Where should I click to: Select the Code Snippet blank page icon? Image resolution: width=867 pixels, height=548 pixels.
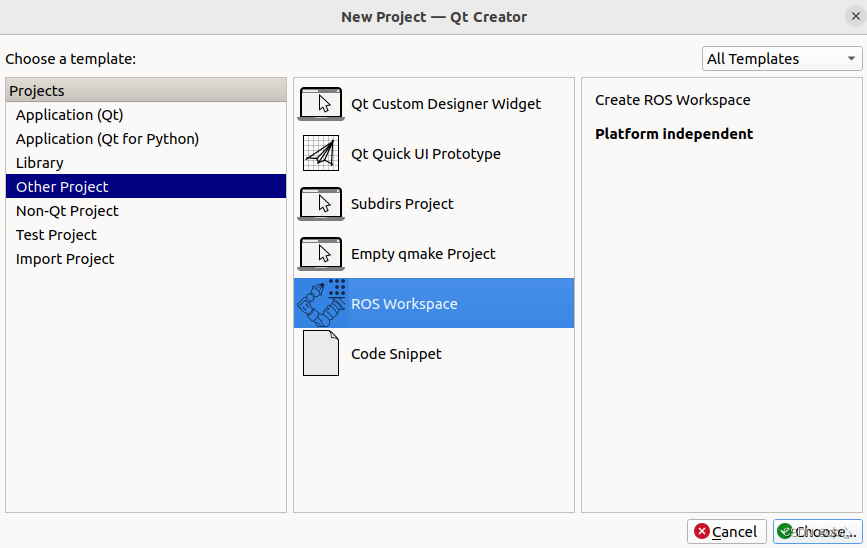[x=321, y=353]
